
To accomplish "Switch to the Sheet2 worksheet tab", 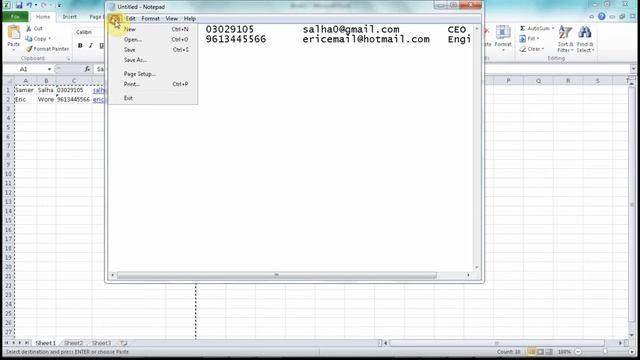I will pos(73,343).
